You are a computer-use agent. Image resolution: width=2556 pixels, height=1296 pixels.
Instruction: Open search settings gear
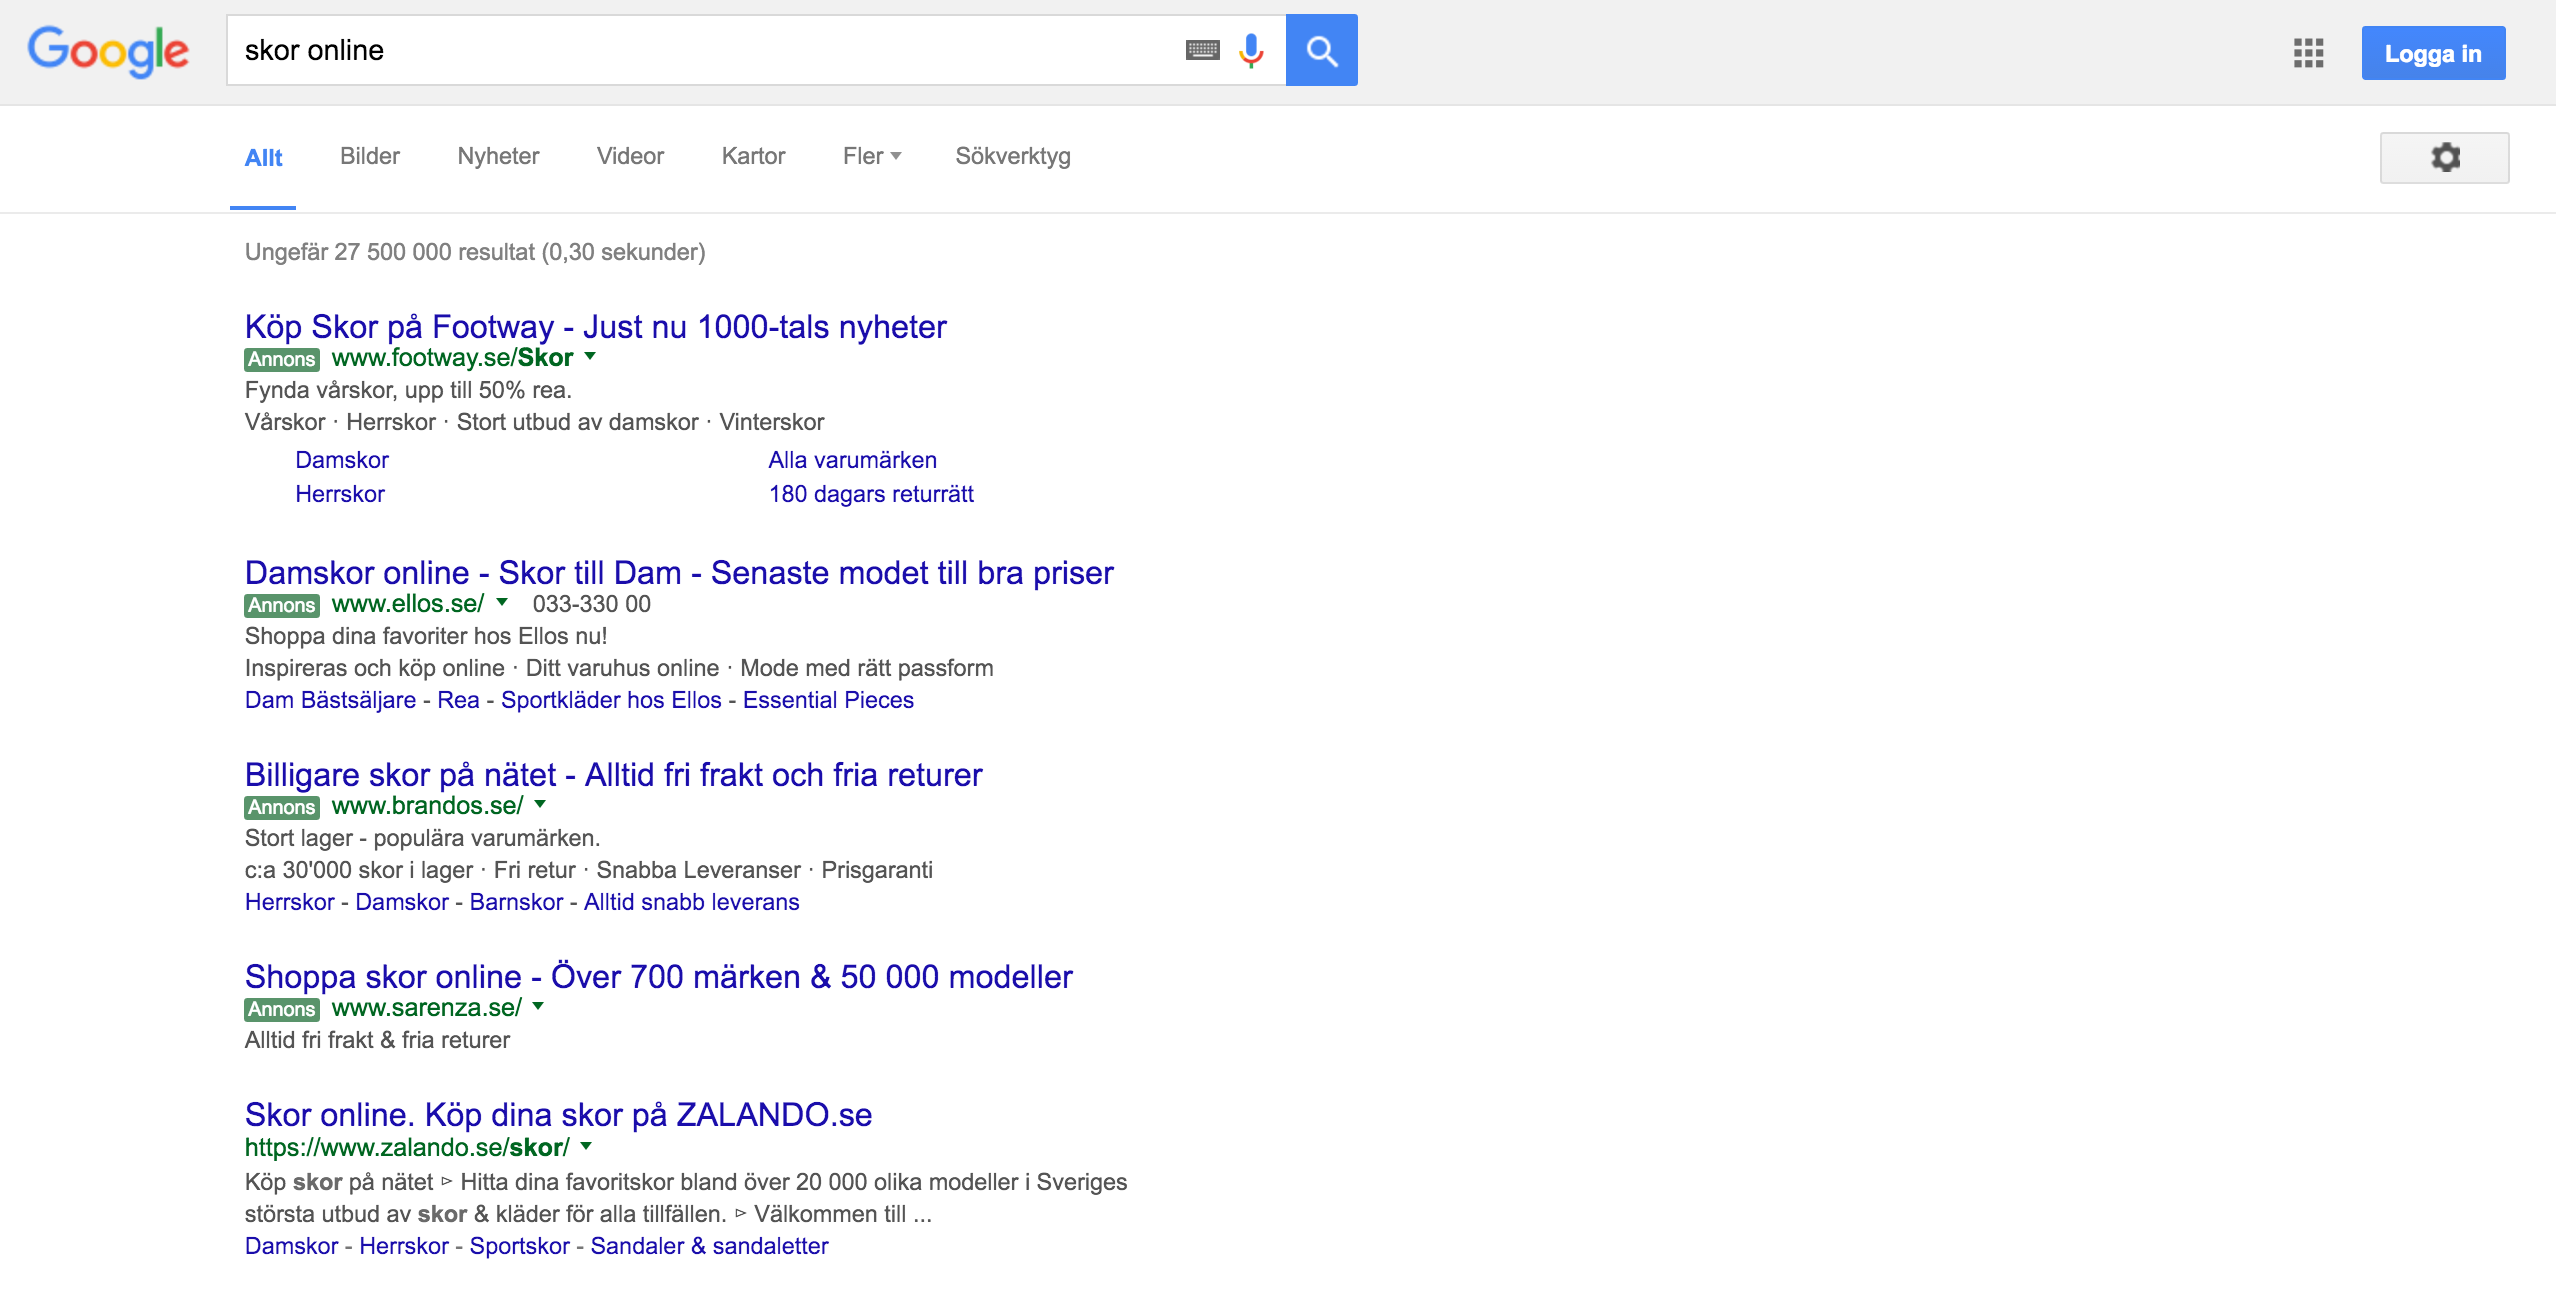[x=2444, y=157]
